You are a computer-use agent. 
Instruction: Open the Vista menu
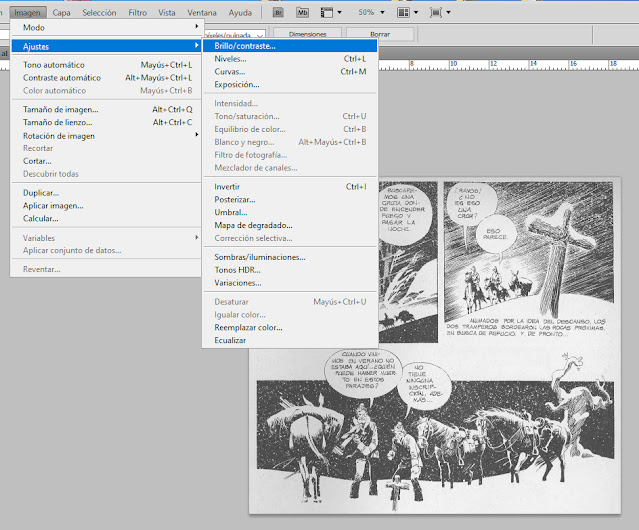(x=167, y=13)
